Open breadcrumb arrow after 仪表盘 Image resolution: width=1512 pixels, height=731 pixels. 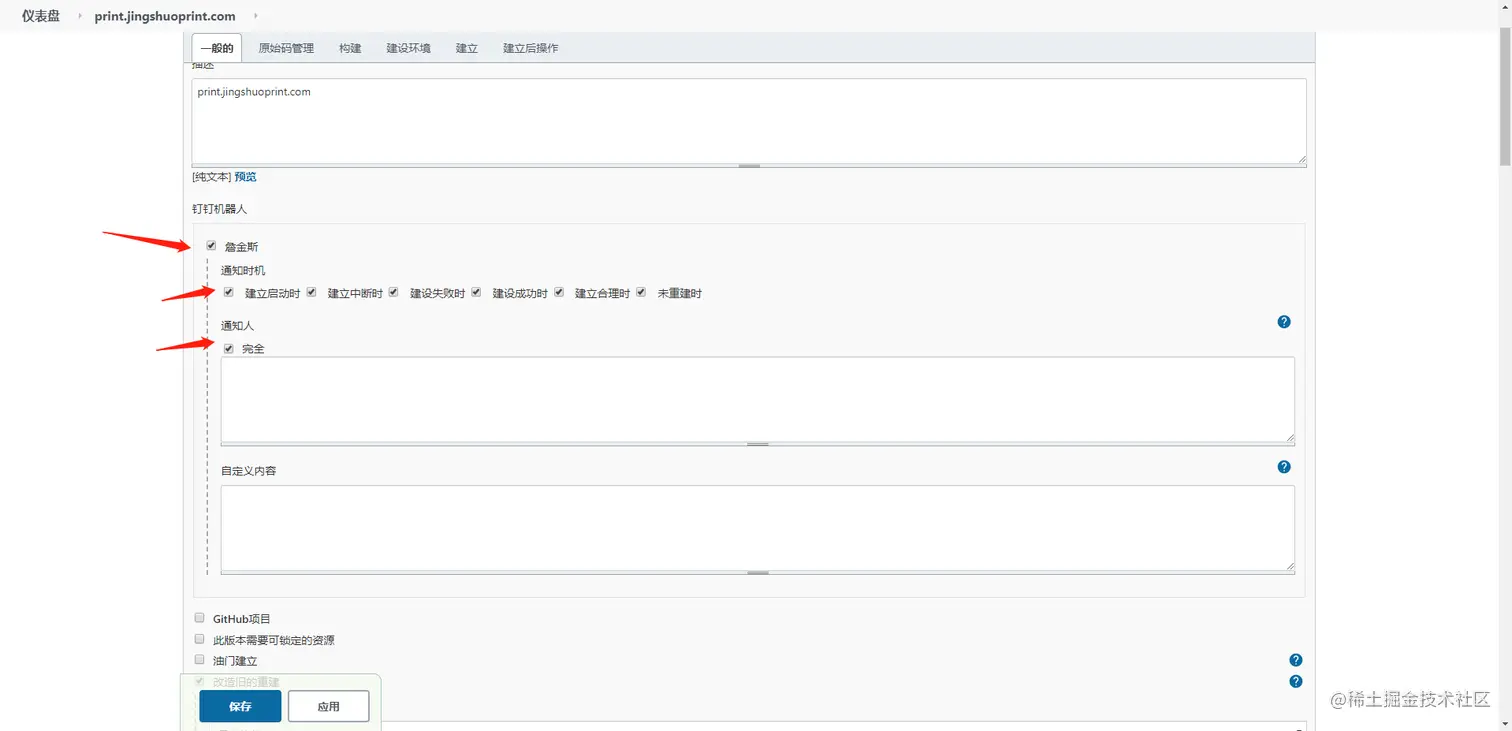tap(79, 16)
